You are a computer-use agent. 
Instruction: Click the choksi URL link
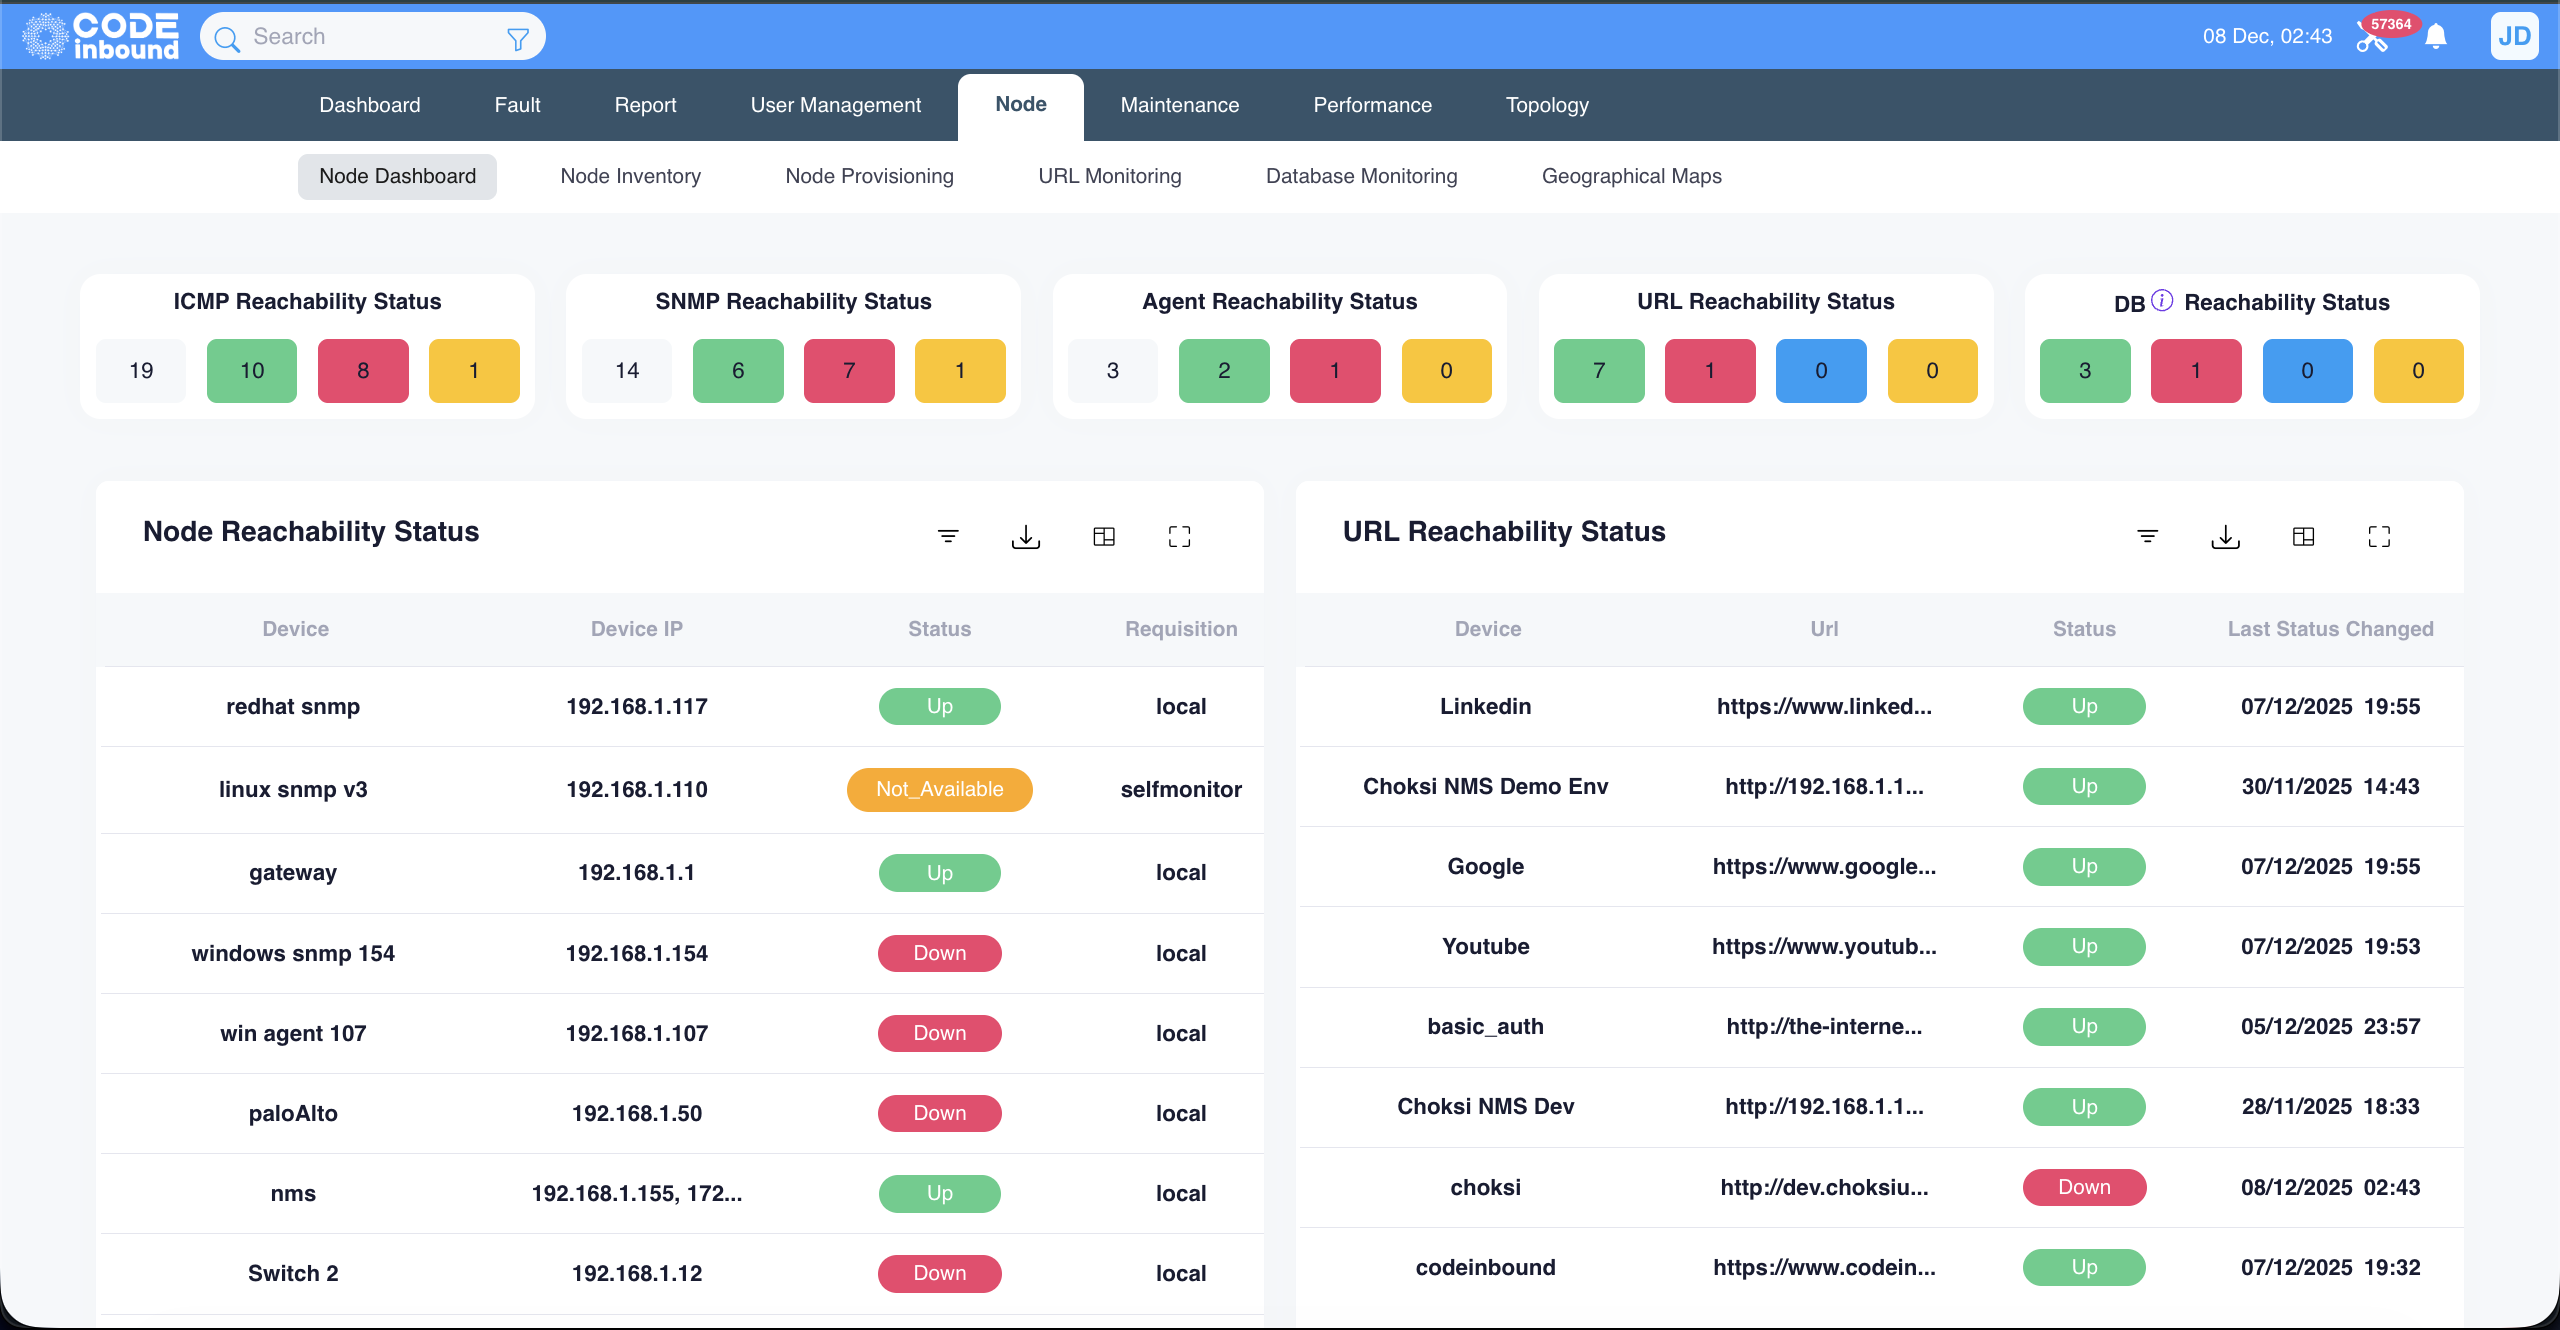1823,1187
